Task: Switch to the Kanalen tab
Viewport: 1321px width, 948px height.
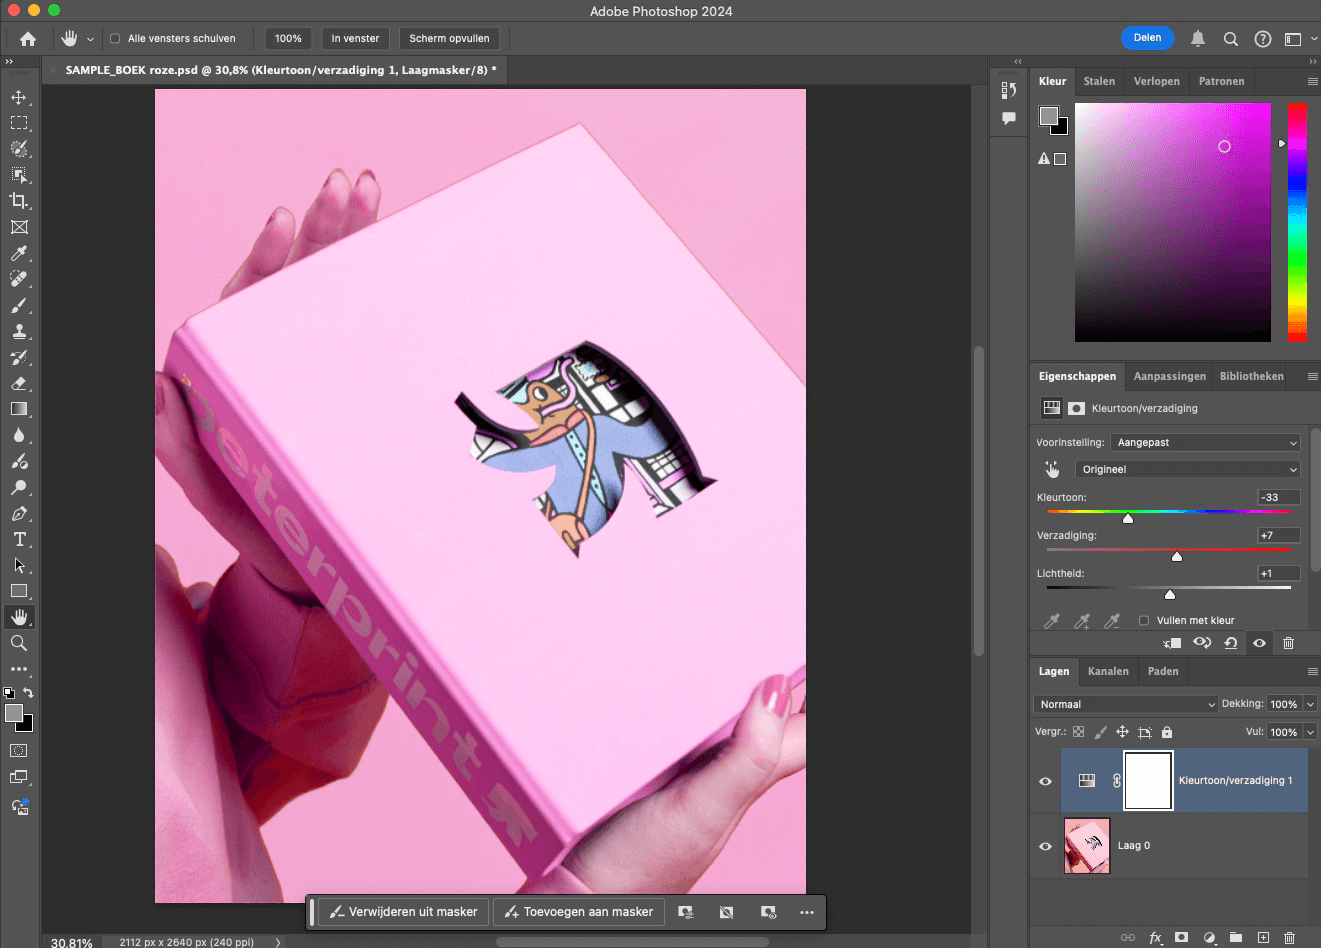Action: 1108,671
